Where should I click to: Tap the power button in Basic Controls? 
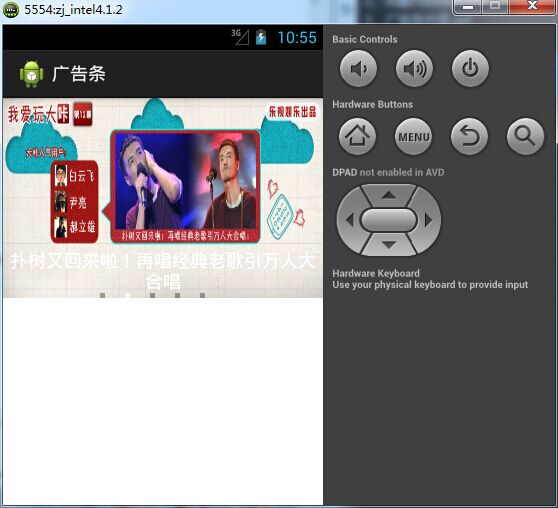470,69
